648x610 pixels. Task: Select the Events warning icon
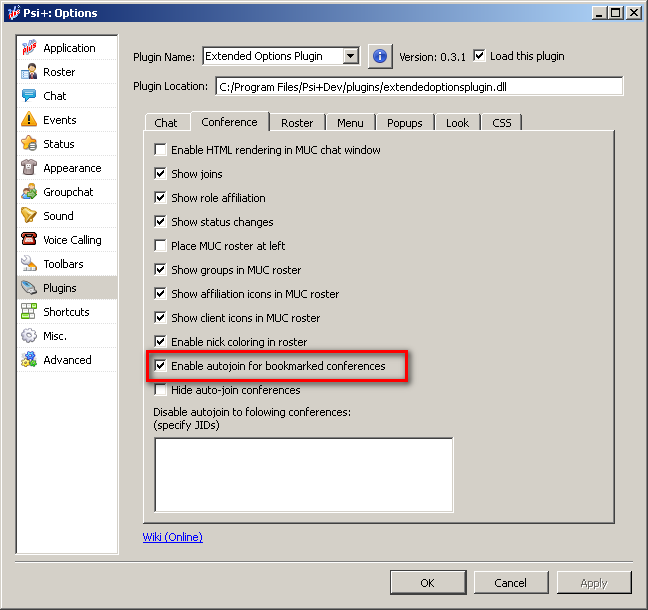[29, 120]
